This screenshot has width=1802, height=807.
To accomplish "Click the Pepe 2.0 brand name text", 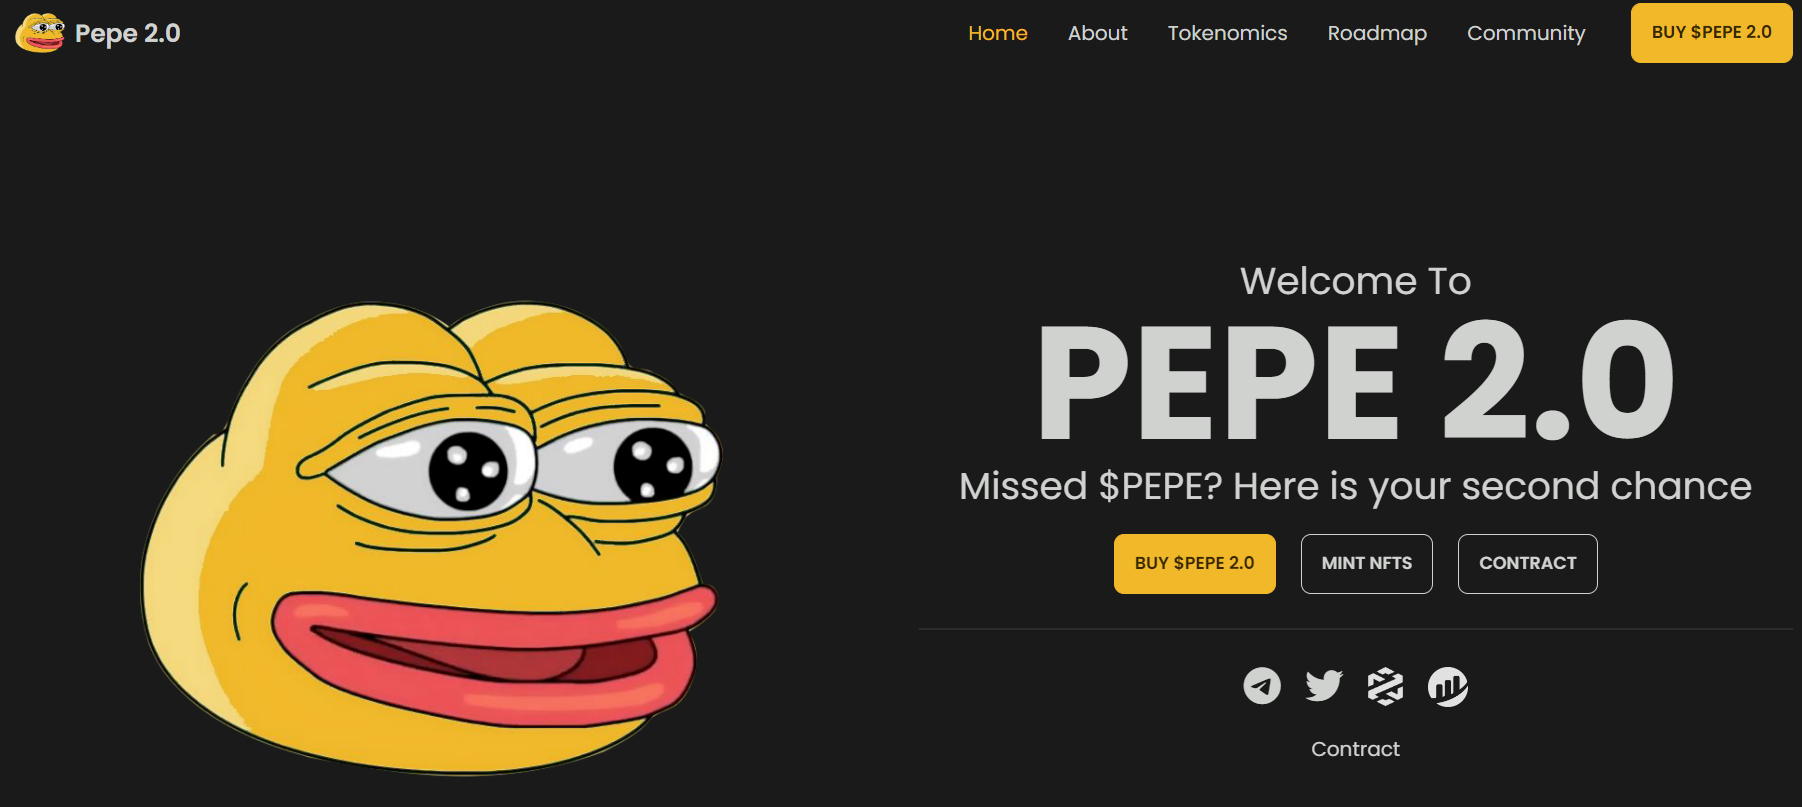I will tap(128, 33).
